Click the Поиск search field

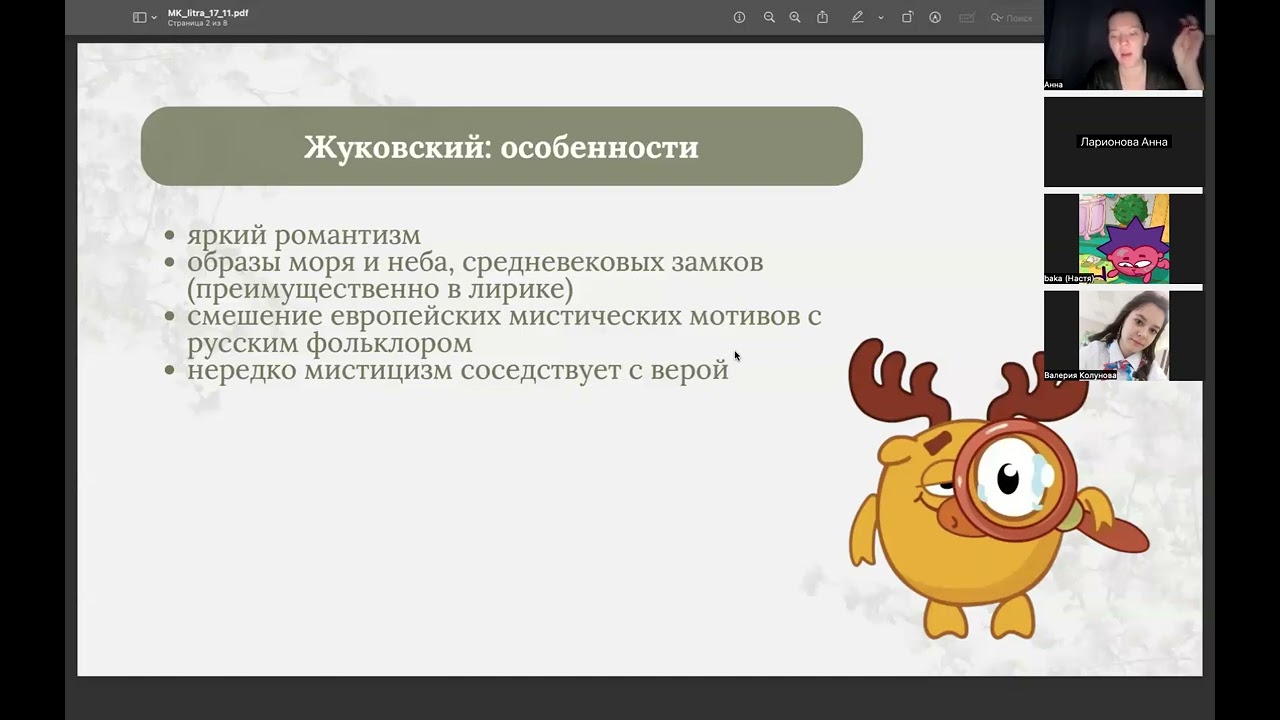click(1012, 18)
